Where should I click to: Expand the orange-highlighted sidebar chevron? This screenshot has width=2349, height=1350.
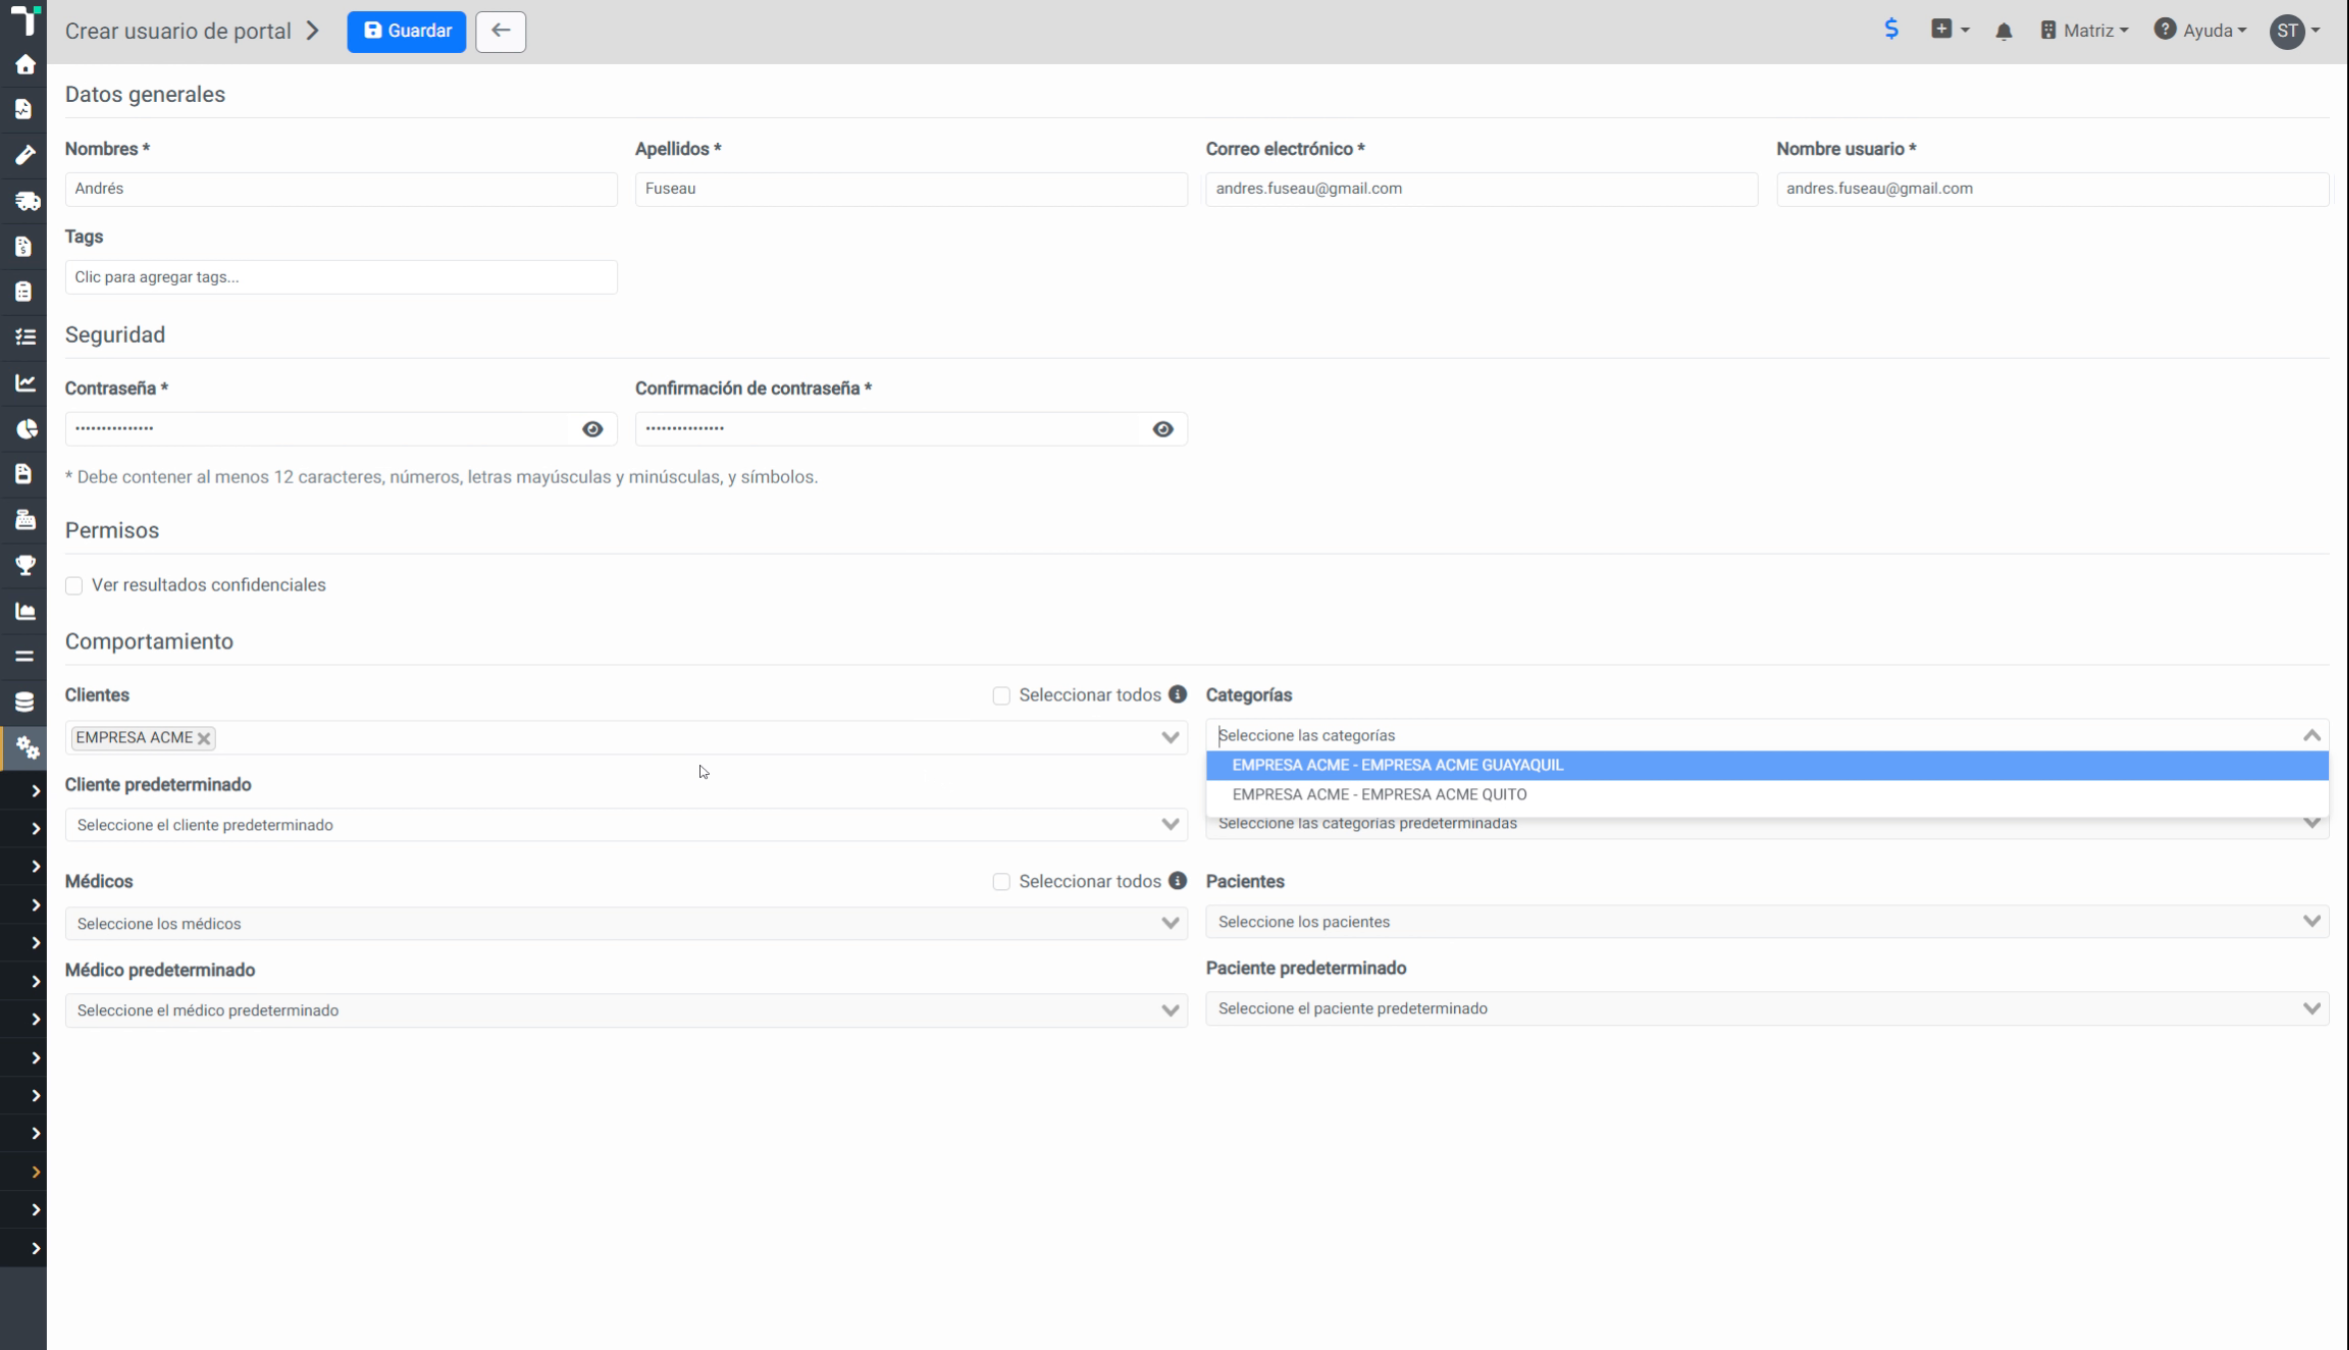(36, 1172)
